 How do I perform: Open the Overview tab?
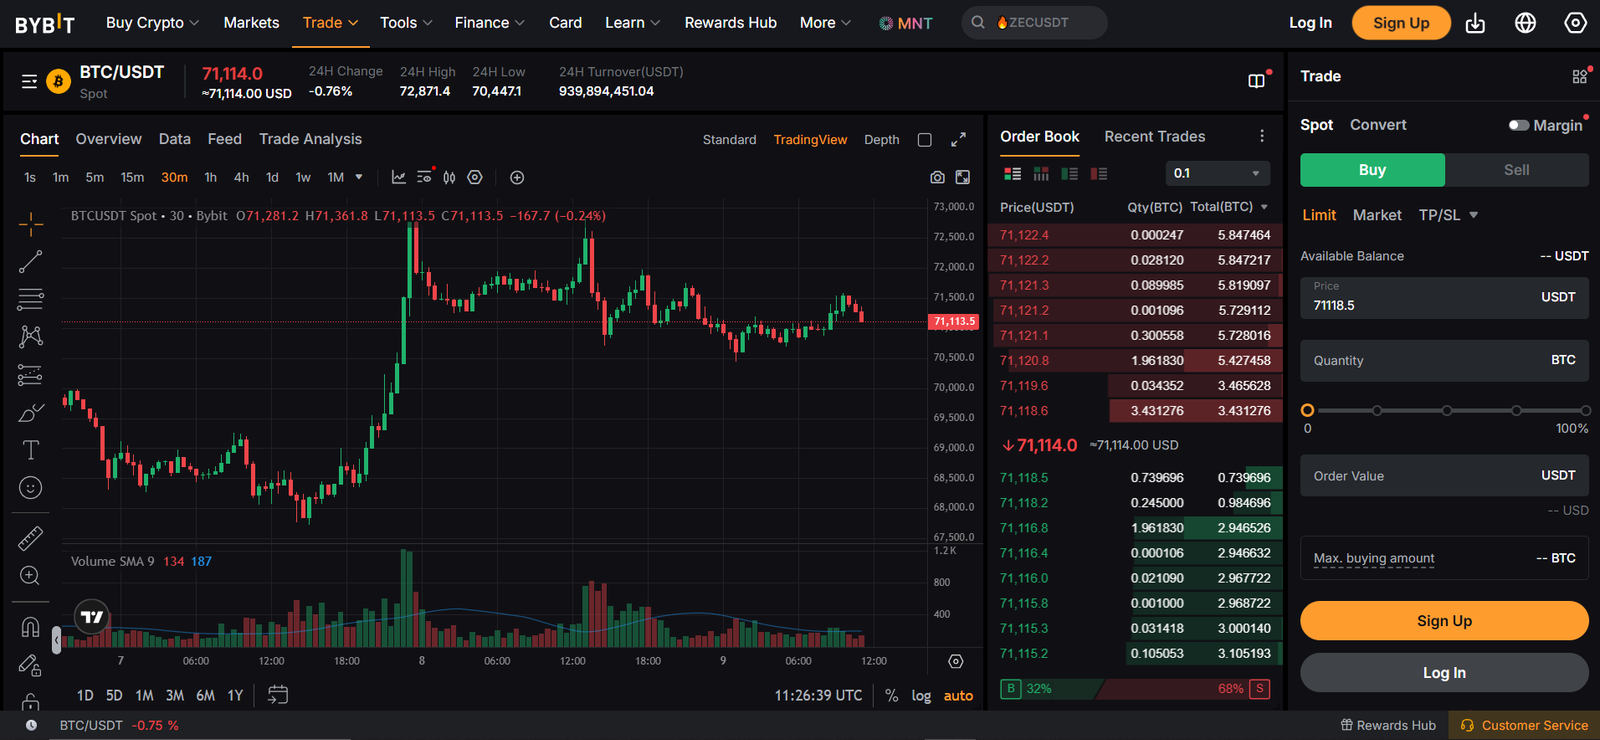tap(108, 139)
